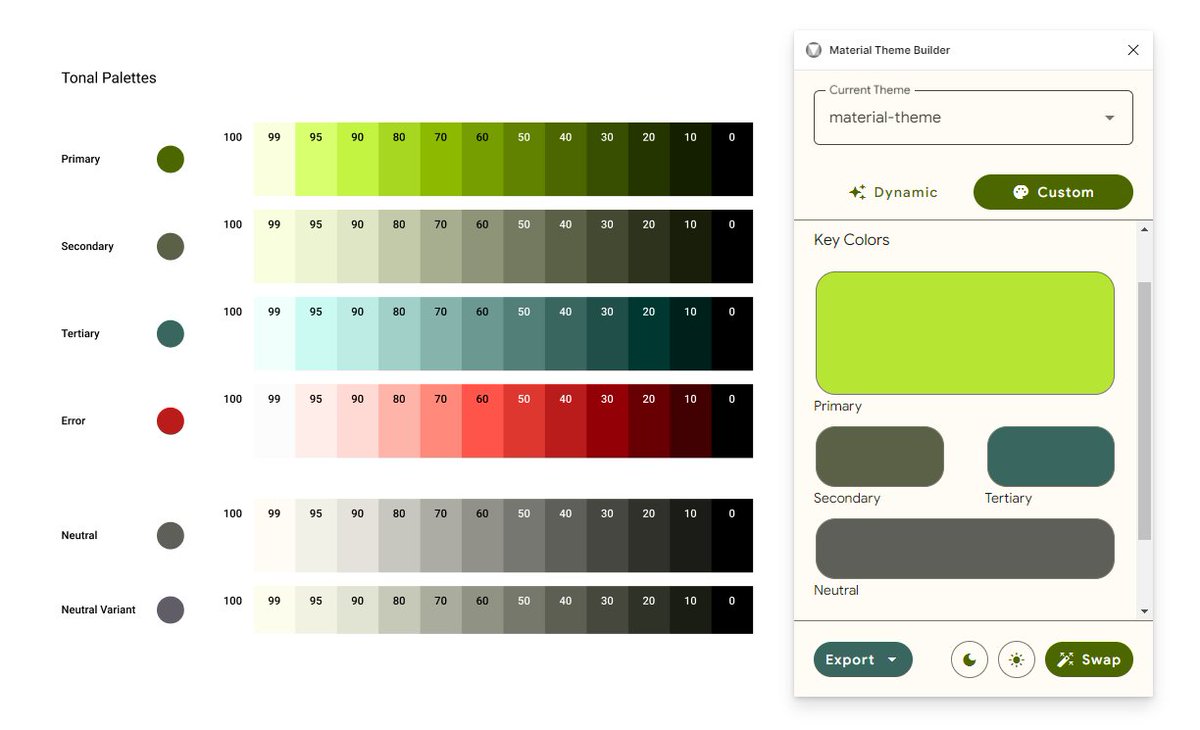The height and width of the screenshot is (730, 1200).
Task: Select Error tone 99 swatch
Action: [274, 421]
